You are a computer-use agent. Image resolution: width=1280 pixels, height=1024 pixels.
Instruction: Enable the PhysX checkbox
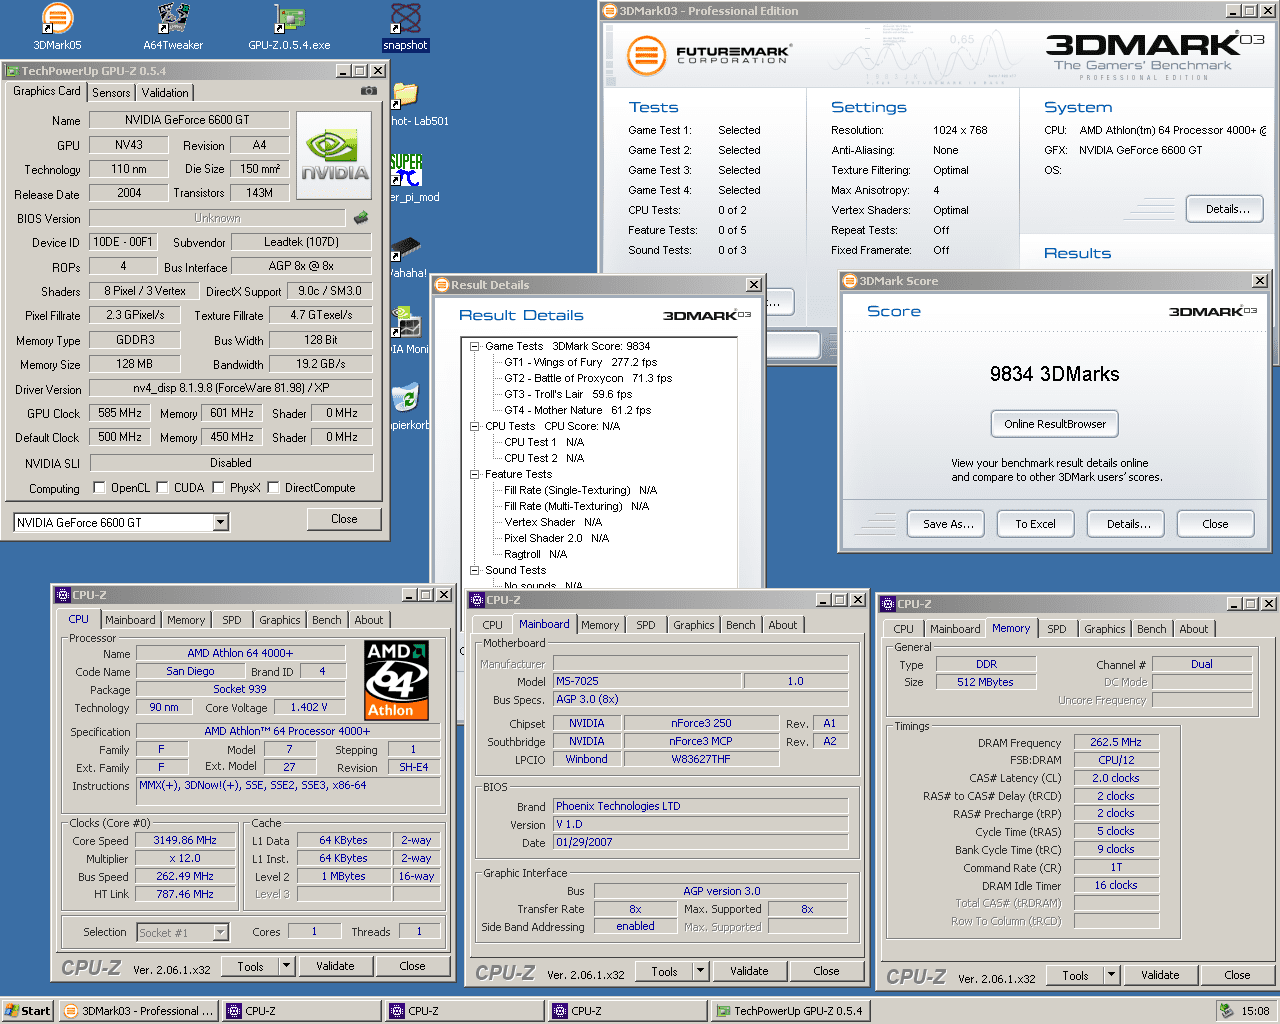pyautogui.click(x=218, y=488)
